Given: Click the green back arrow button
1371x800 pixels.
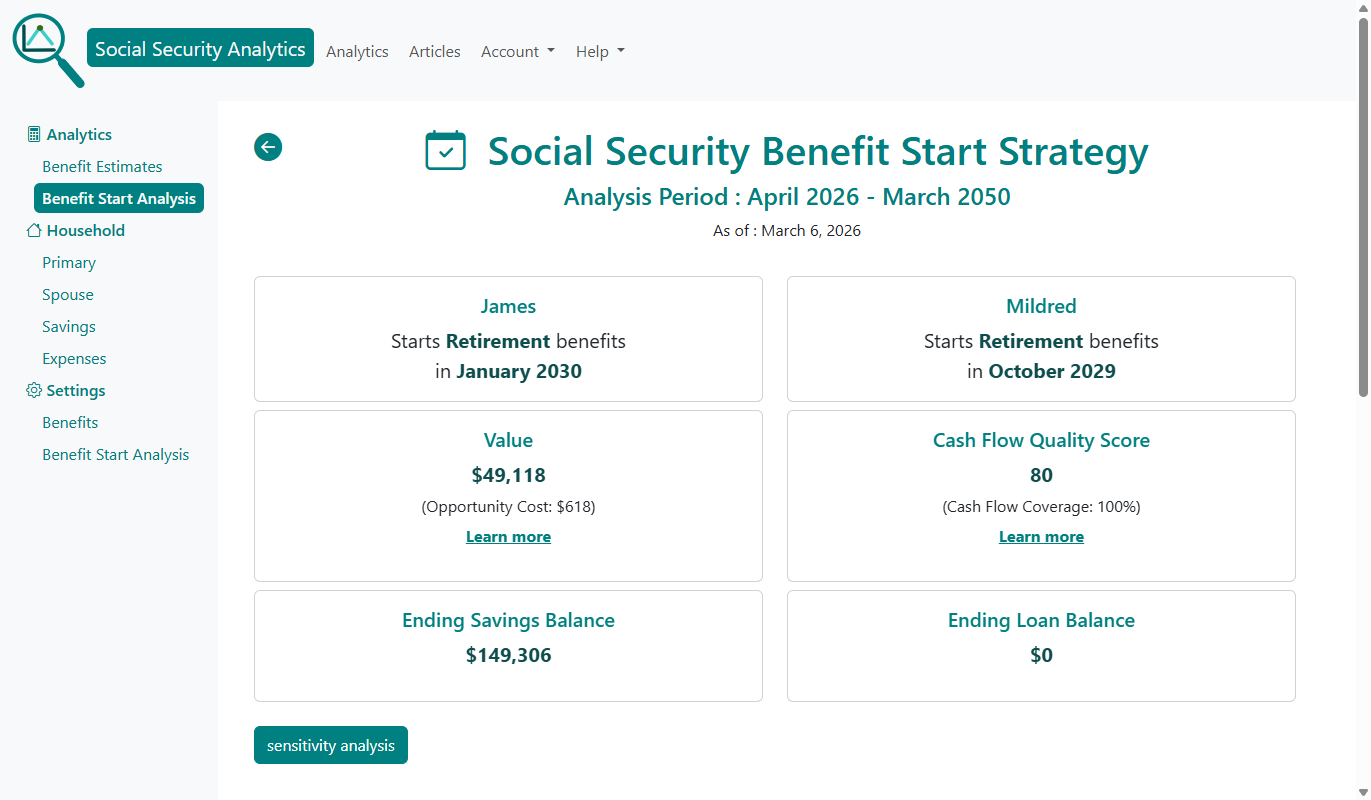Looking at the screenshot, I should pyautogui.click(x=267, y=147).
